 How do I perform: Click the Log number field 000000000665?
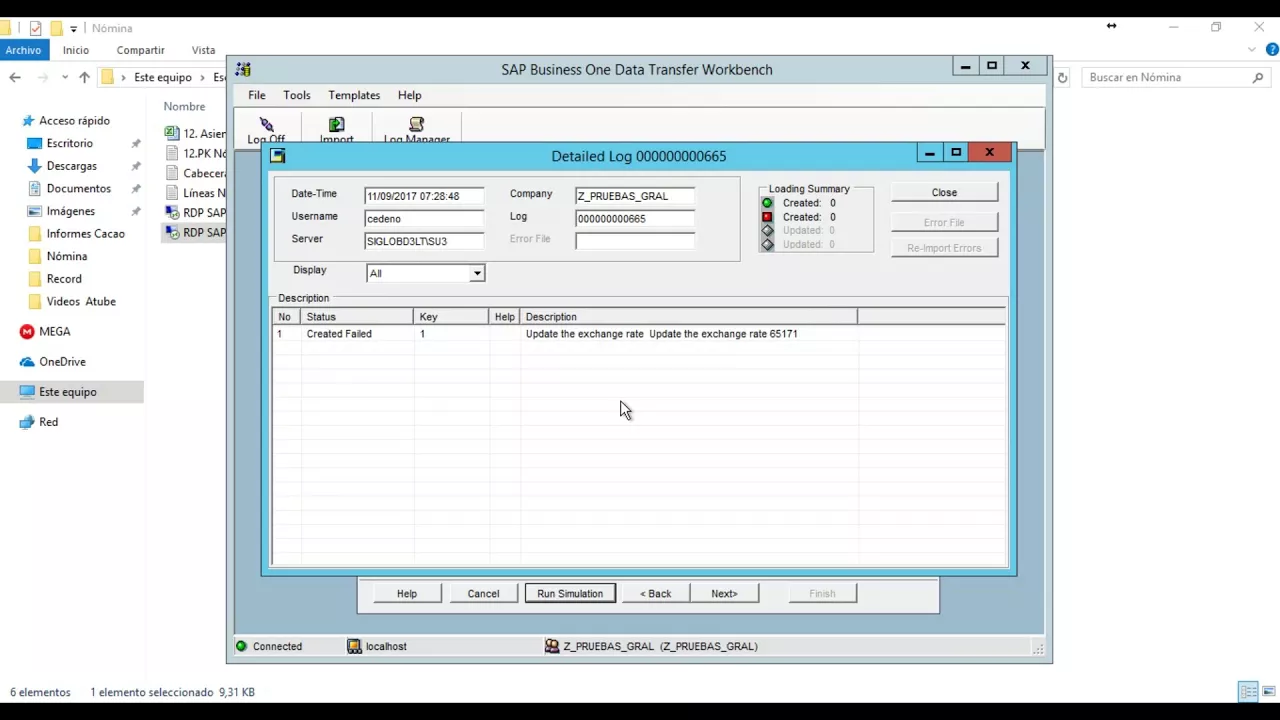click(635, 218)
